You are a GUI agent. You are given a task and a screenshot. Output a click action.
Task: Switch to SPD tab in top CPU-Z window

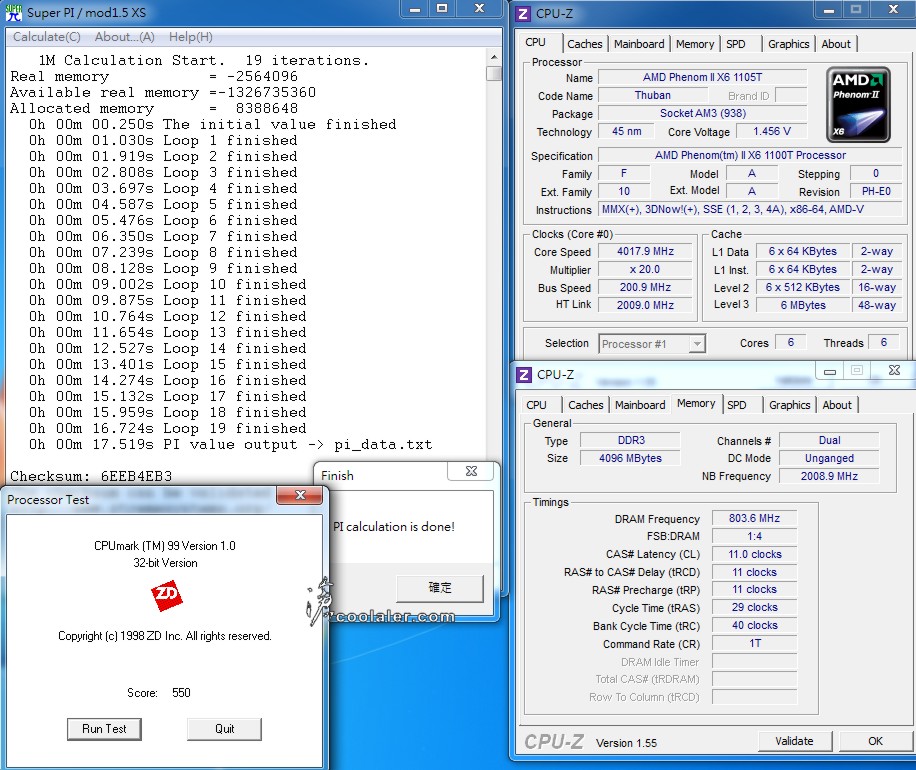click(735, 44)
